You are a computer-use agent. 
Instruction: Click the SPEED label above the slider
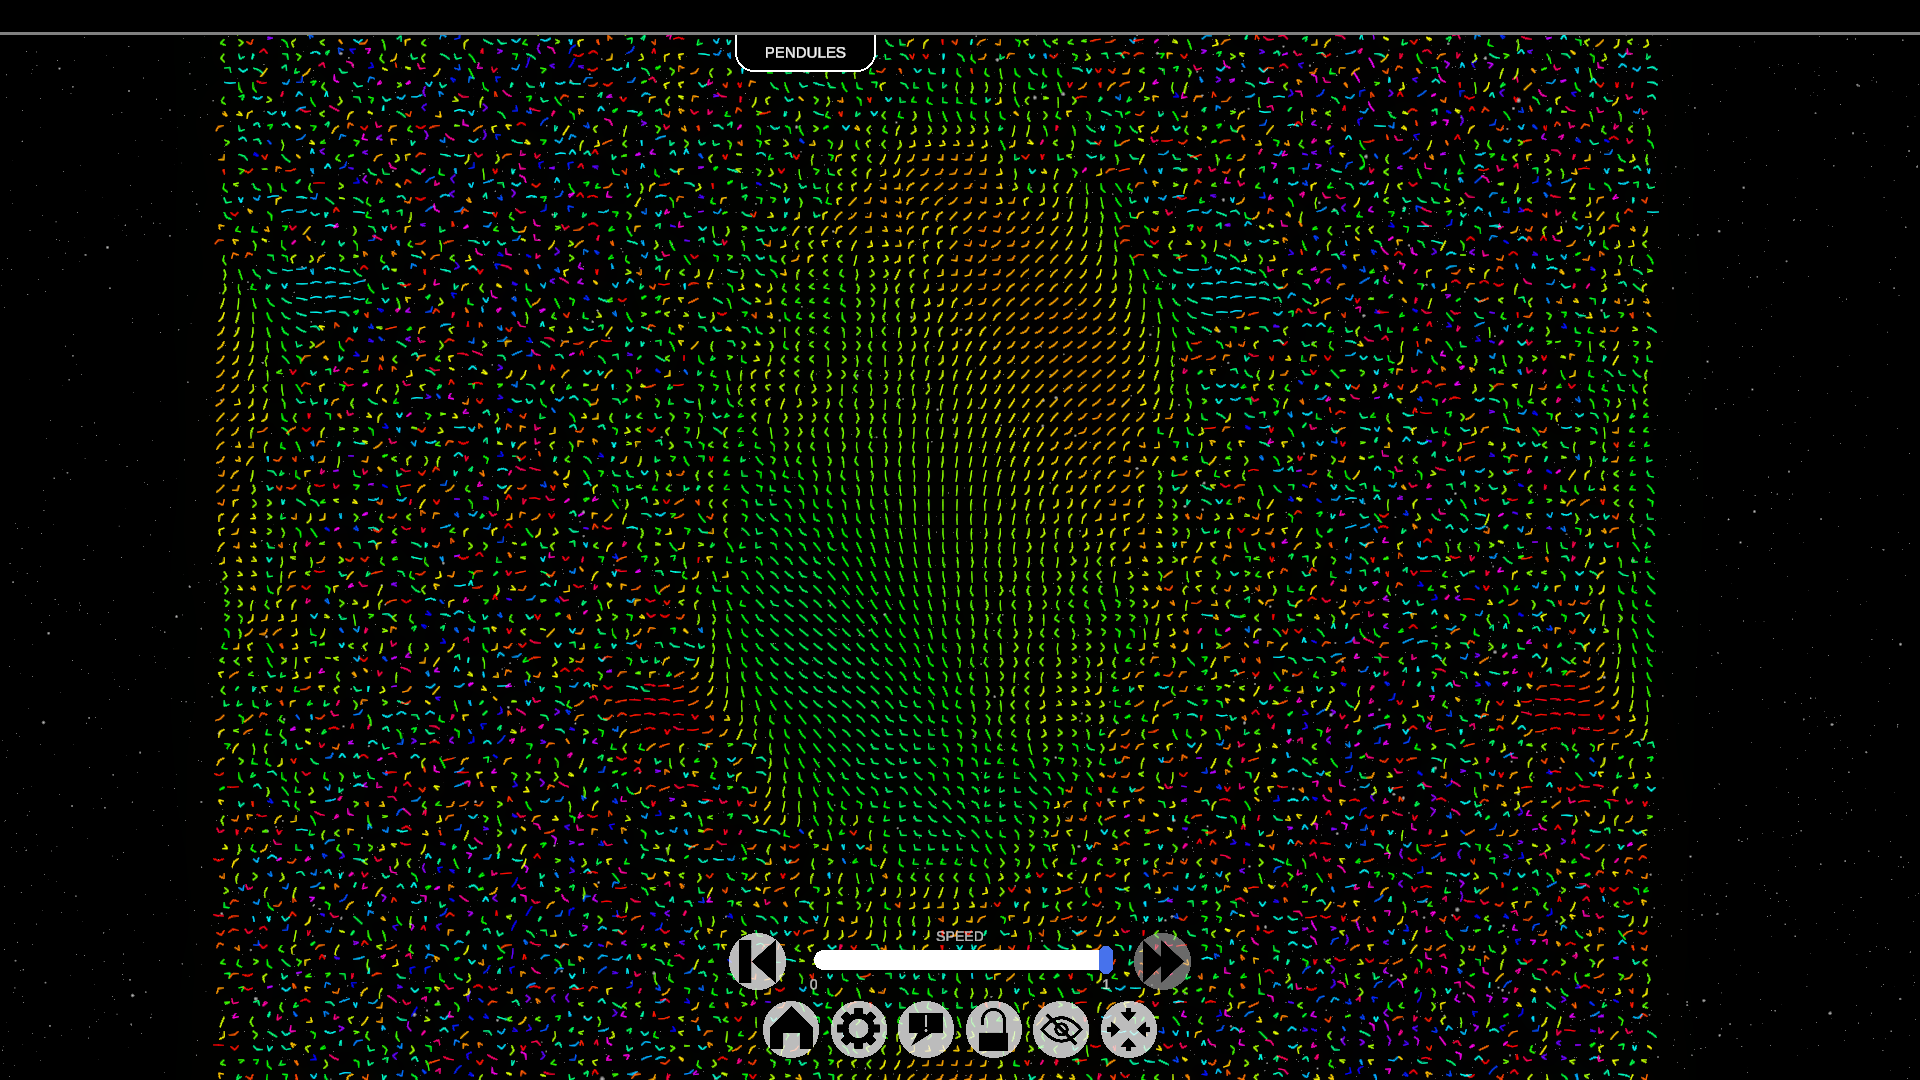tap(960, 936)
